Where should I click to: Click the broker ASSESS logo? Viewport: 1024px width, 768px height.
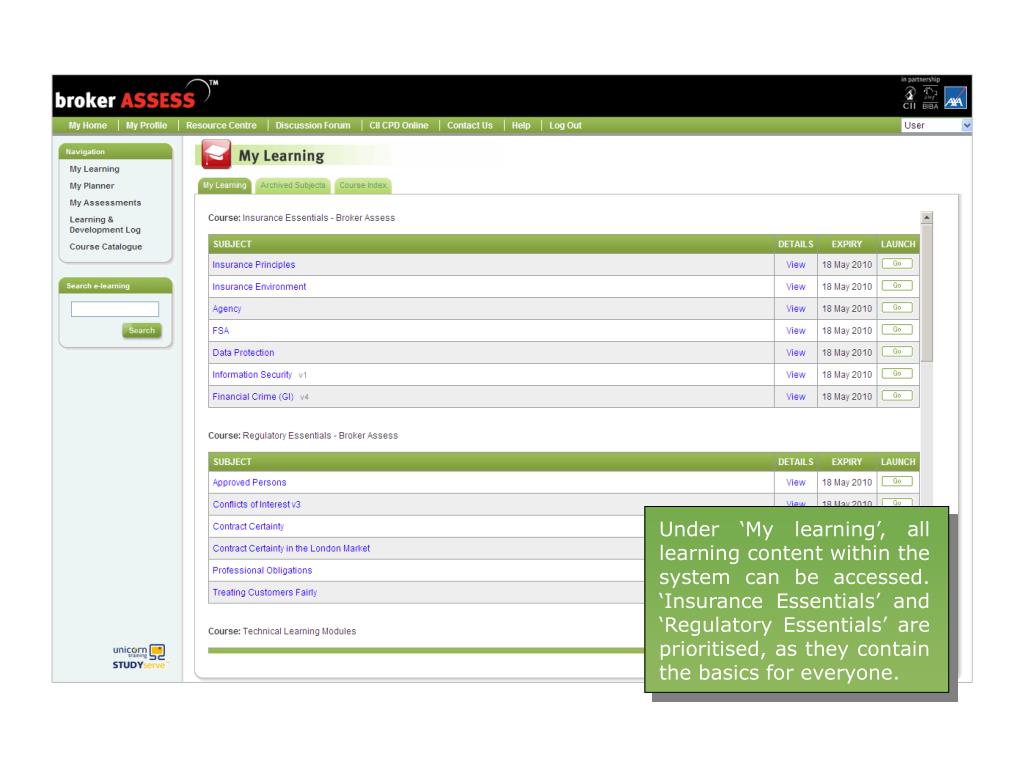(x=136, y=95)
